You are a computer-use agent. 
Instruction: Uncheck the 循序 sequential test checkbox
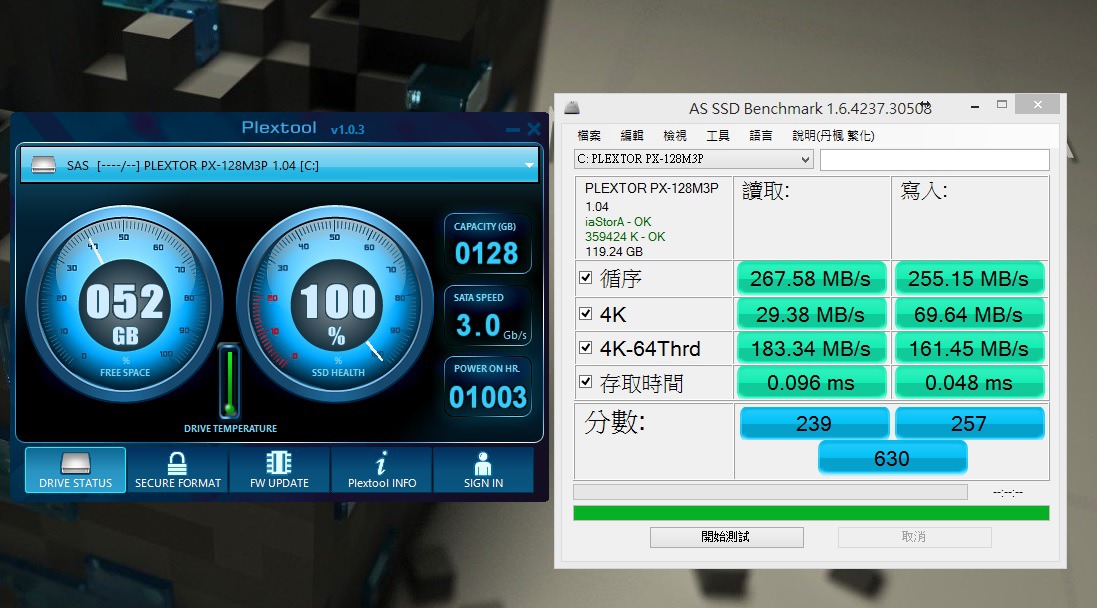coord(586,278)
